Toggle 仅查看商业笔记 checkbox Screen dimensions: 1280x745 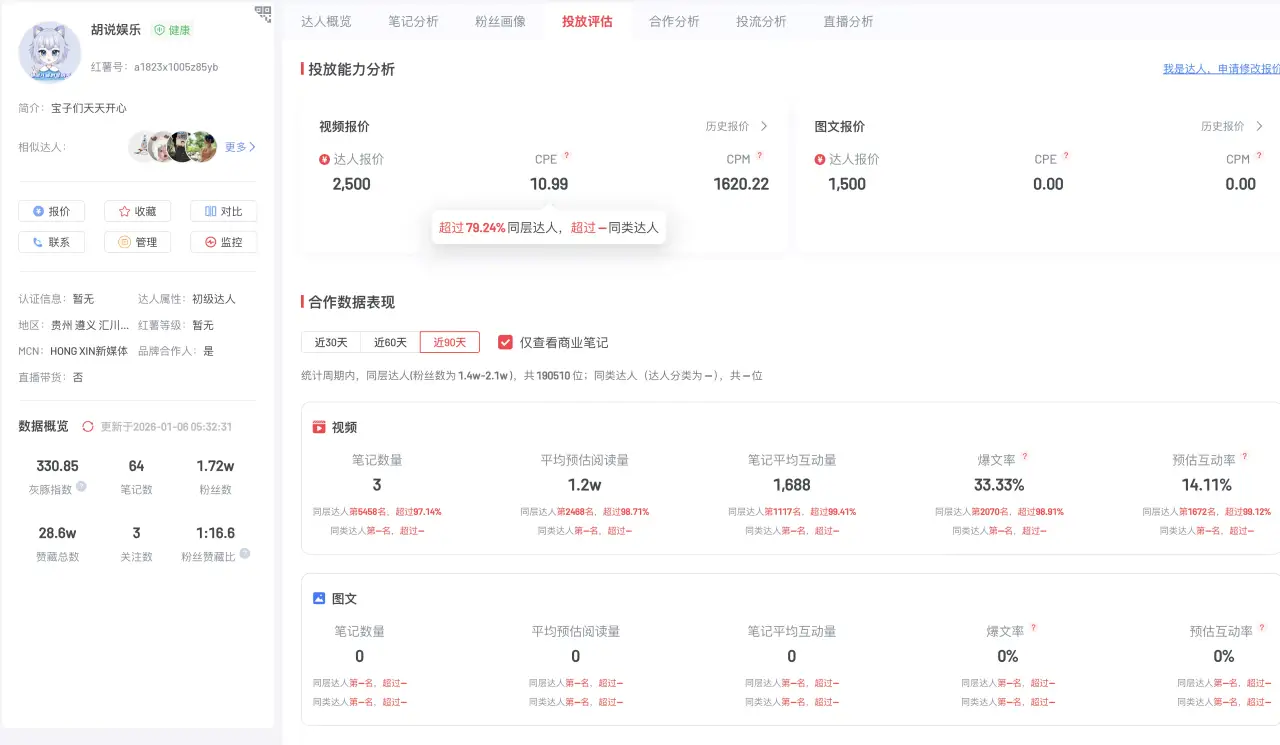[506, 342]
